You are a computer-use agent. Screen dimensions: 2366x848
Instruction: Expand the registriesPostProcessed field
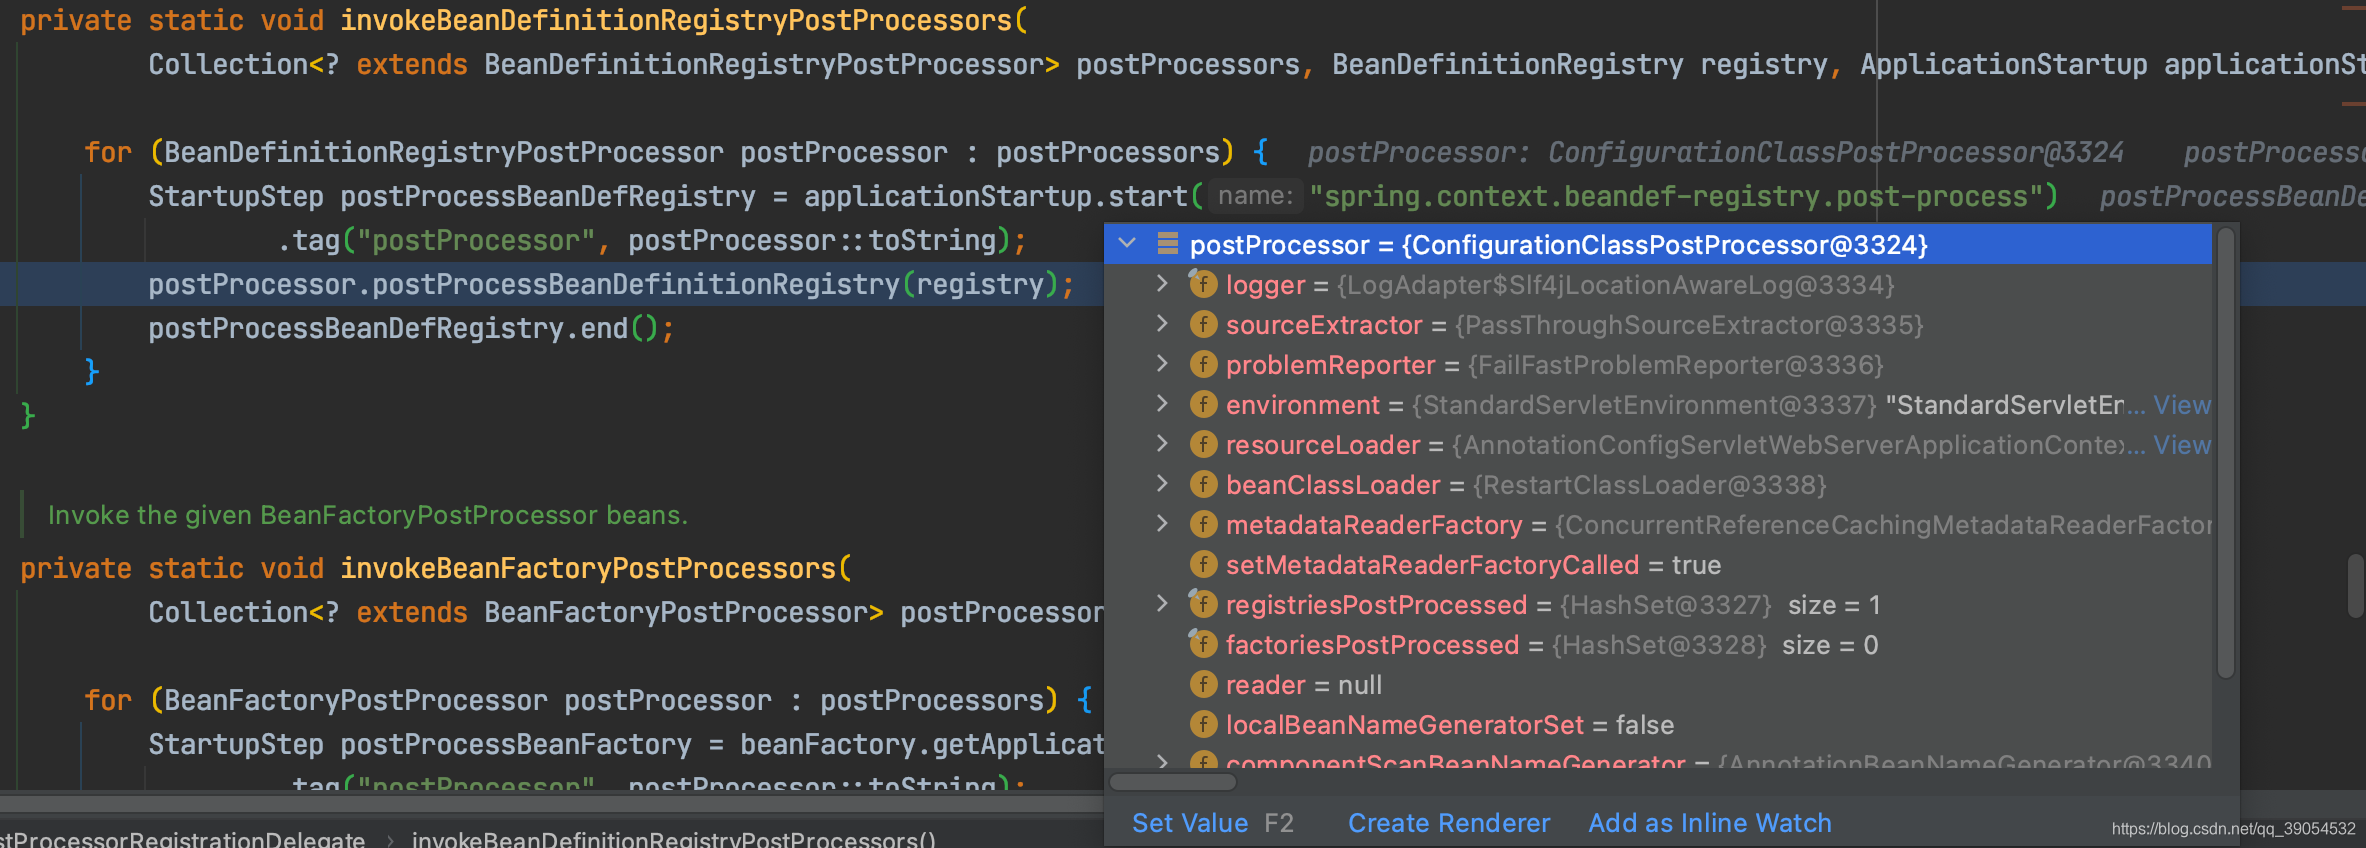click(x=1162, y=604)
